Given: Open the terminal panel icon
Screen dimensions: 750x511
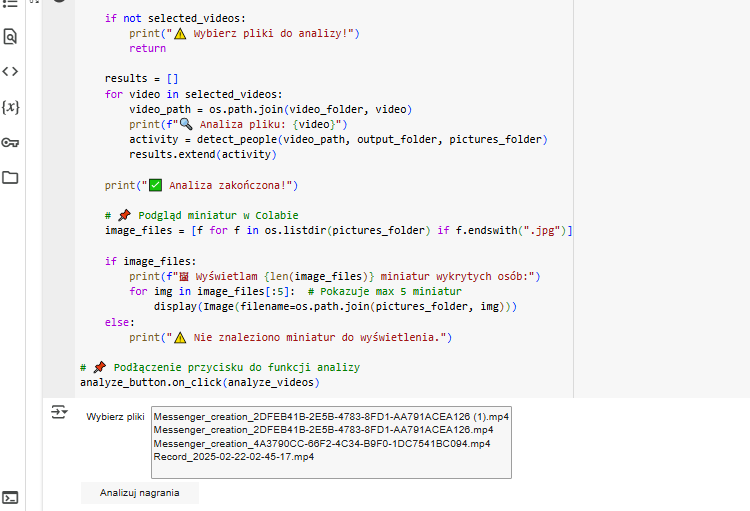Looking at the screenshot, I should click(10, 498).
